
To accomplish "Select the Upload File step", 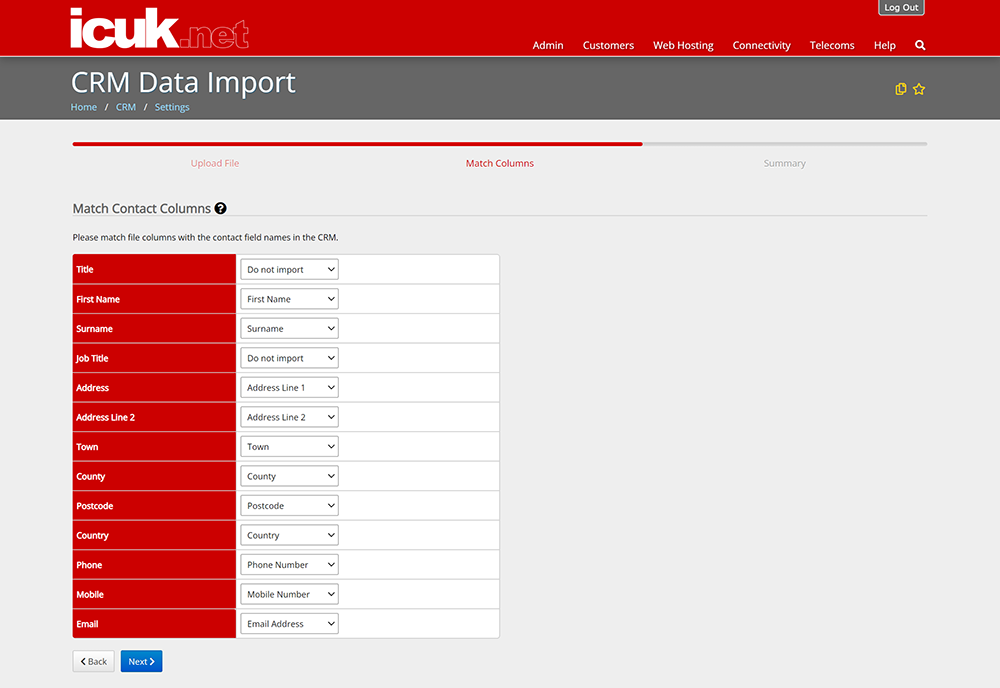I will coord(215,163).
